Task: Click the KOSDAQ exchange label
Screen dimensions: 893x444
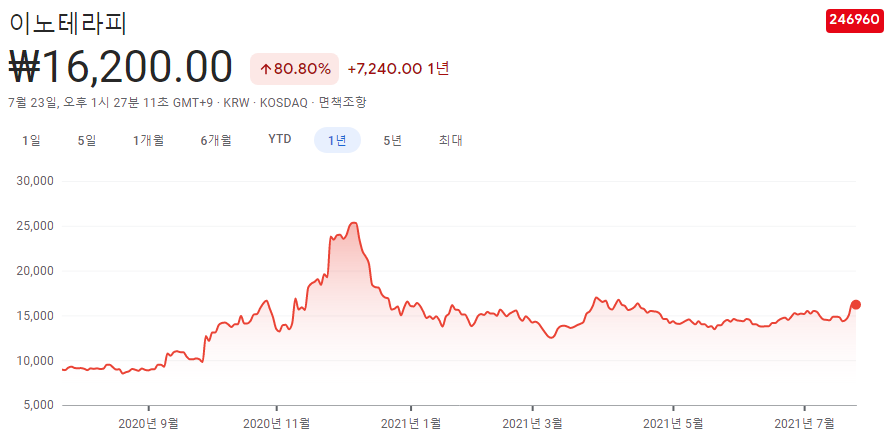Action: (283, 103)
